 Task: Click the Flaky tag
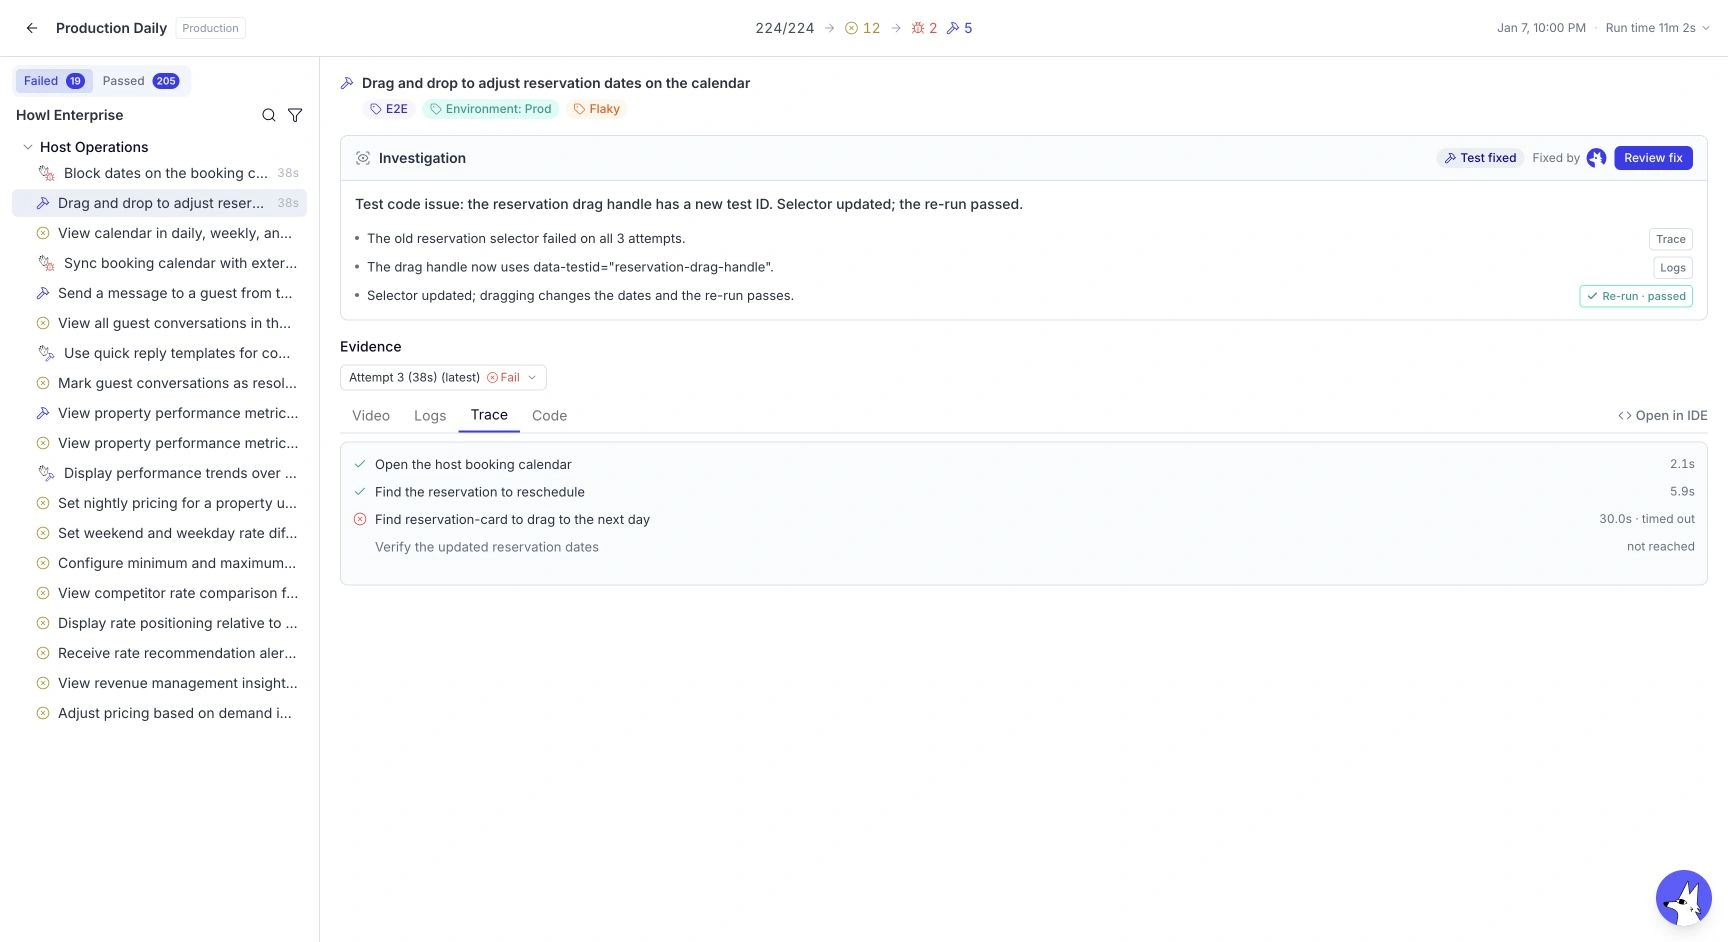tap(596, 109)
